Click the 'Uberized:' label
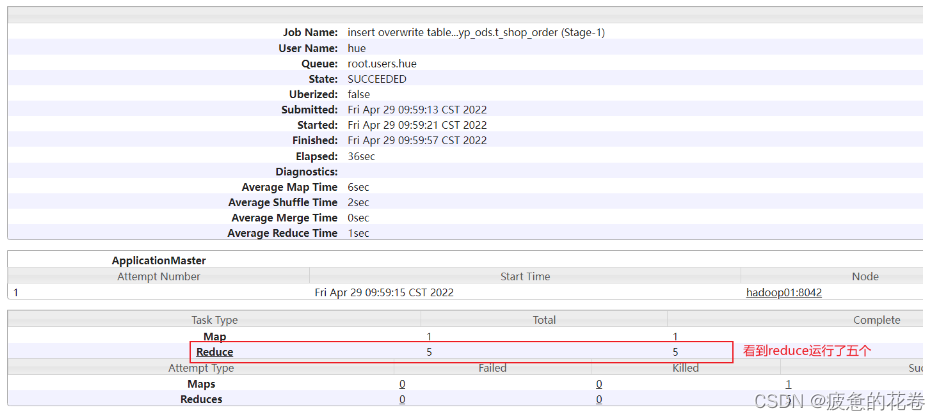 [x=314, y=94]
